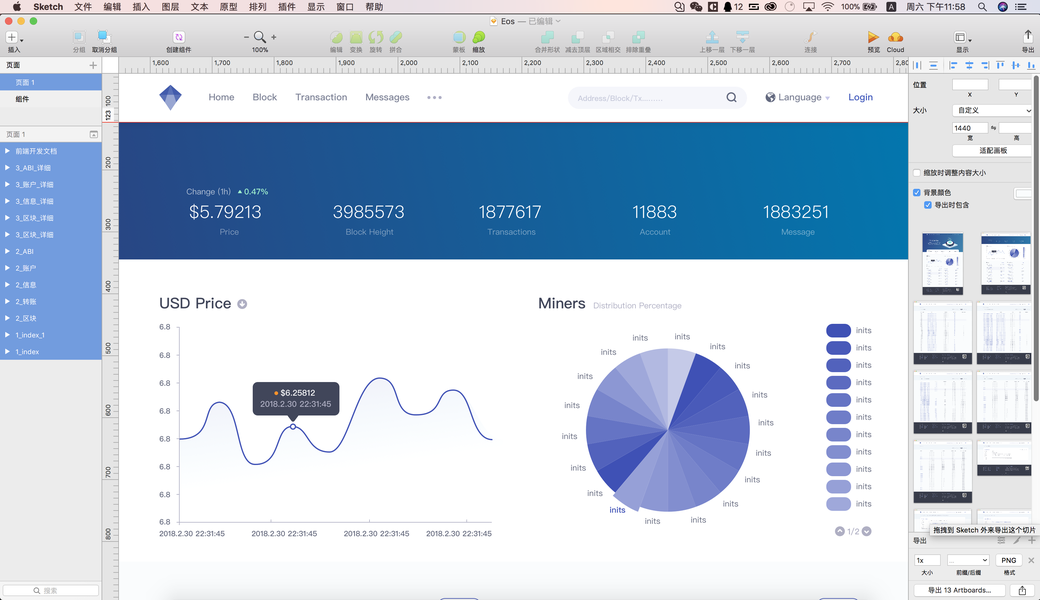Viewport: 1040px width, 600px height.
Task: Open the Language dropdown in the design
Action: pyautogui.click(x=797, y=97)
